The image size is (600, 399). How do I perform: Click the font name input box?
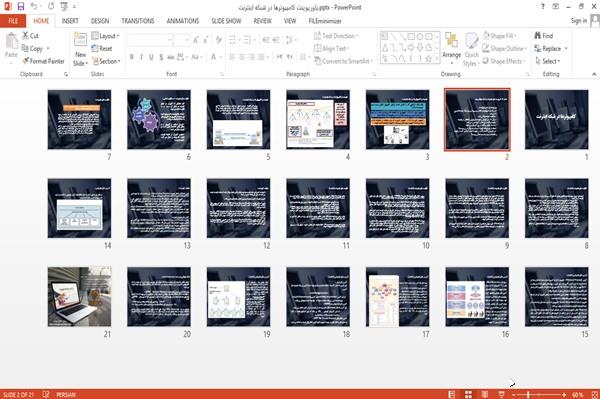coord(149,40)
